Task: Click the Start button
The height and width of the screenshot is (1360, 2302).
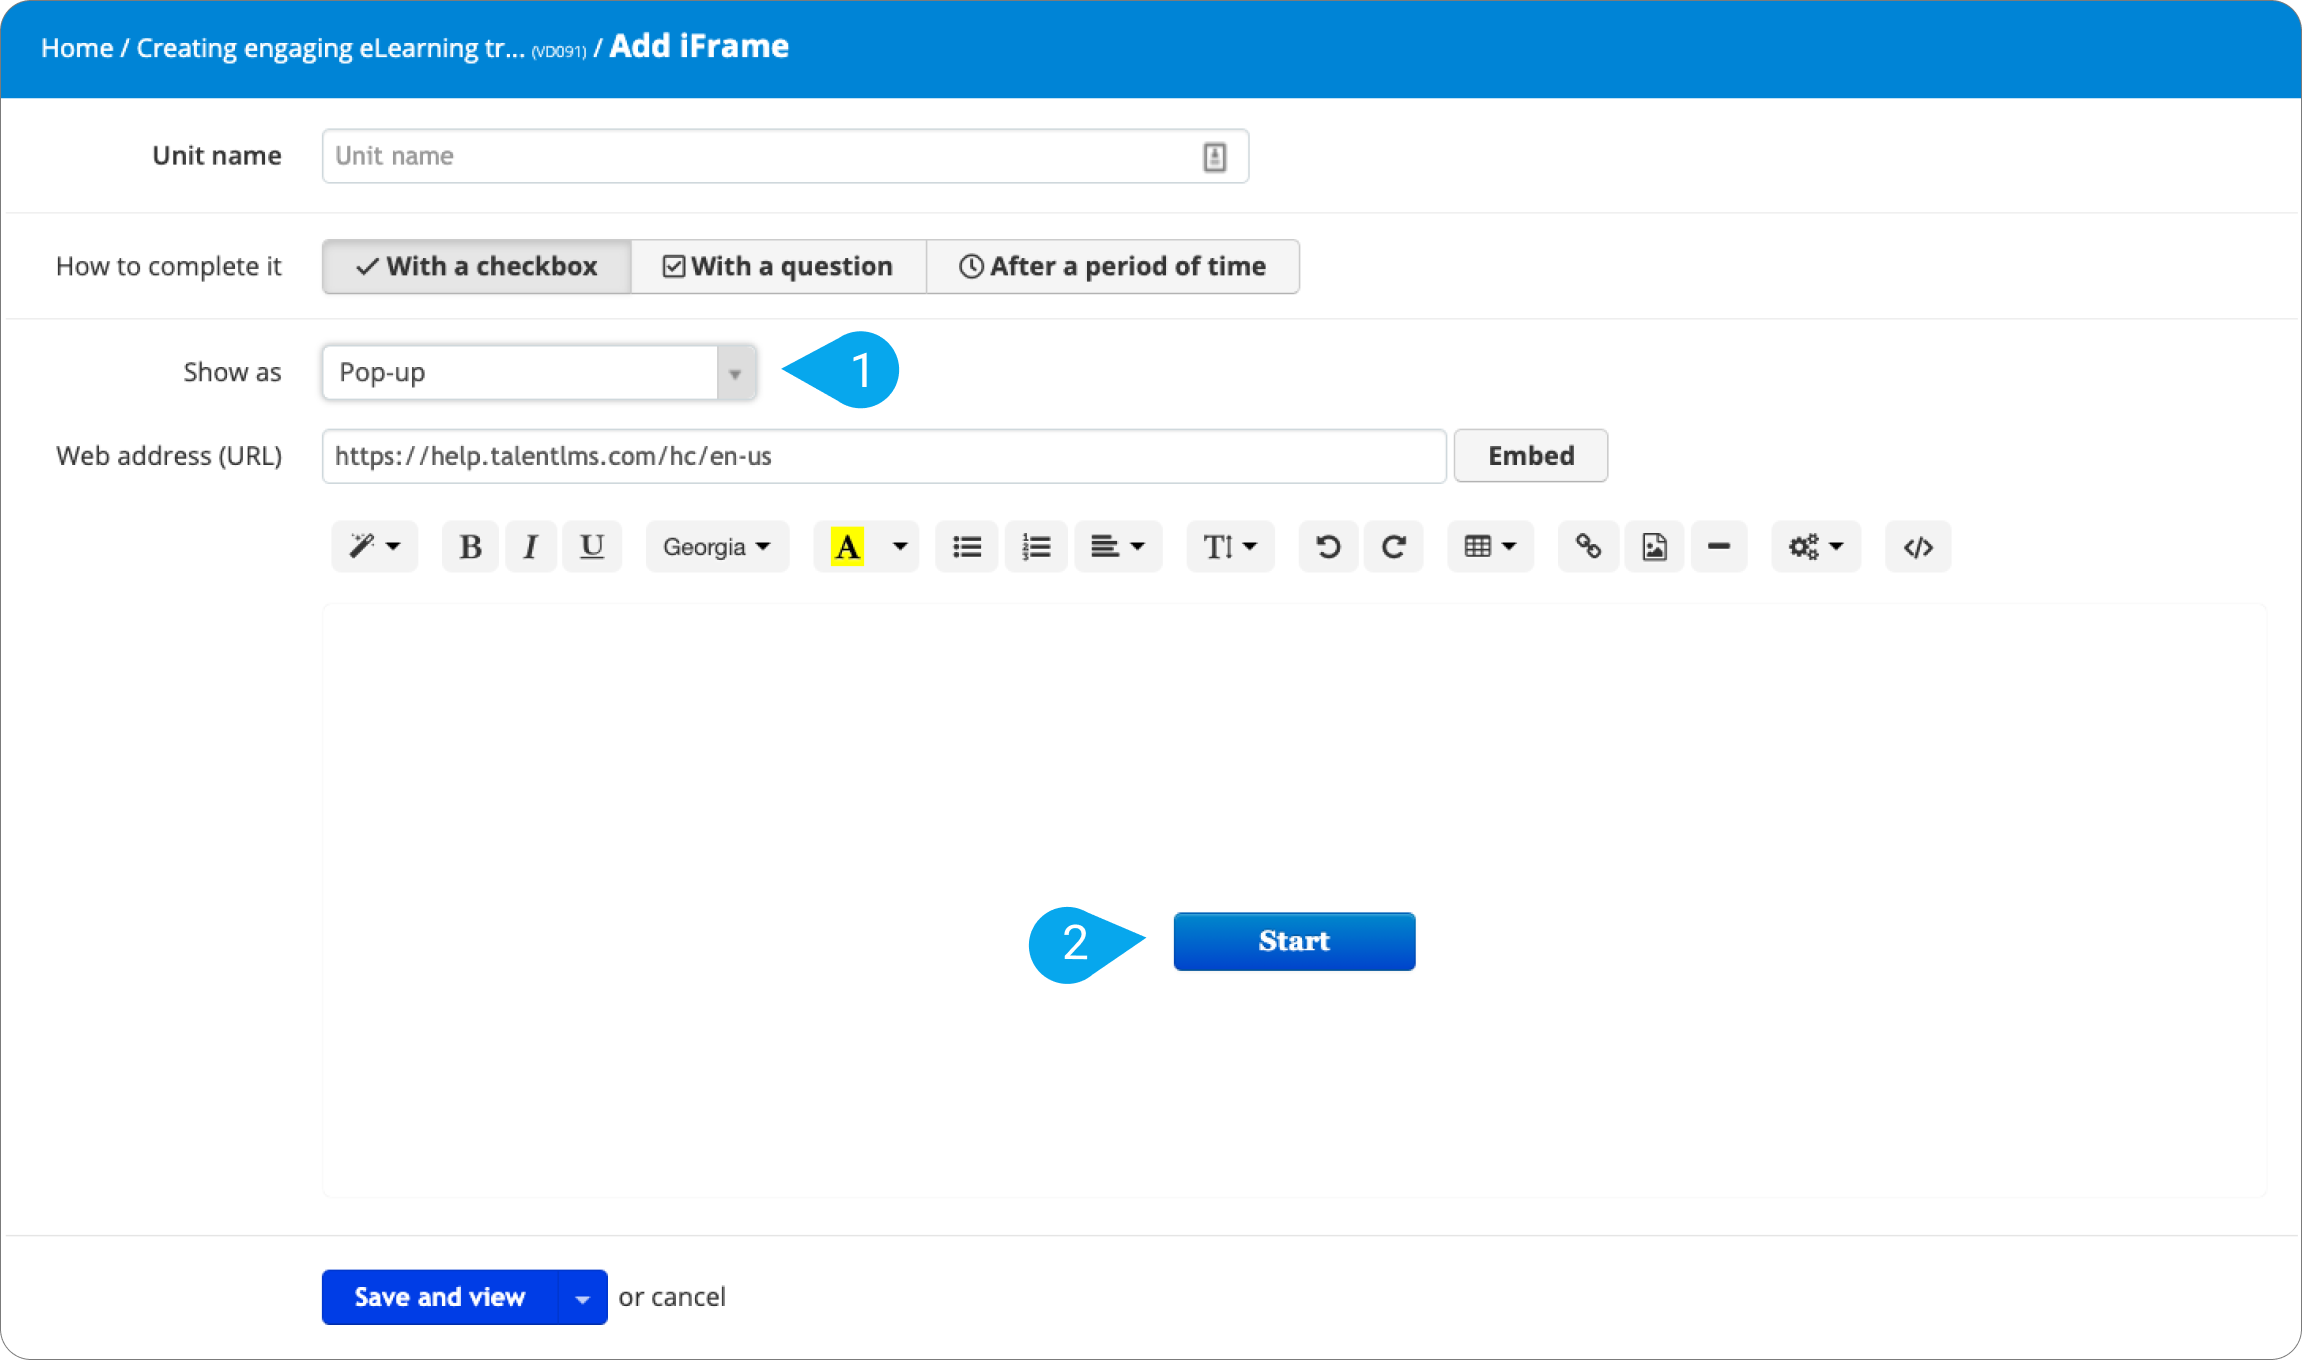Action: click(1293, 941)
